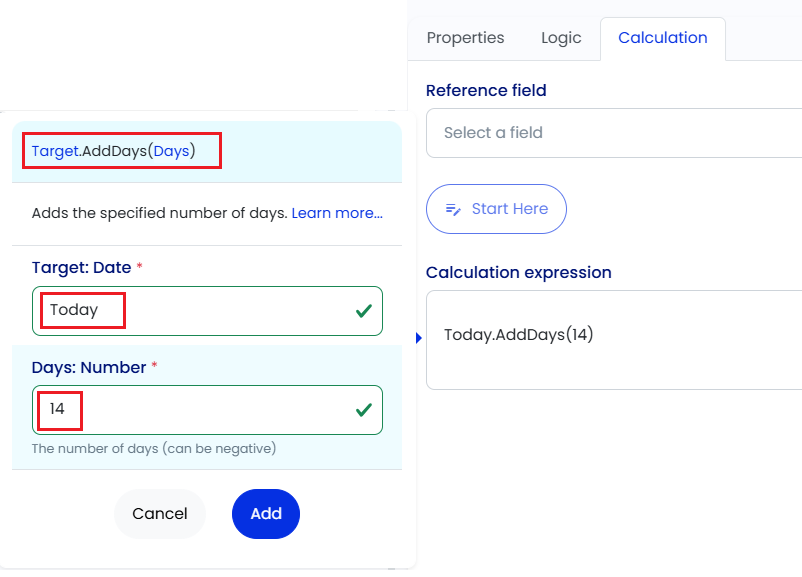Open the Properties tab

pos(465,38)
